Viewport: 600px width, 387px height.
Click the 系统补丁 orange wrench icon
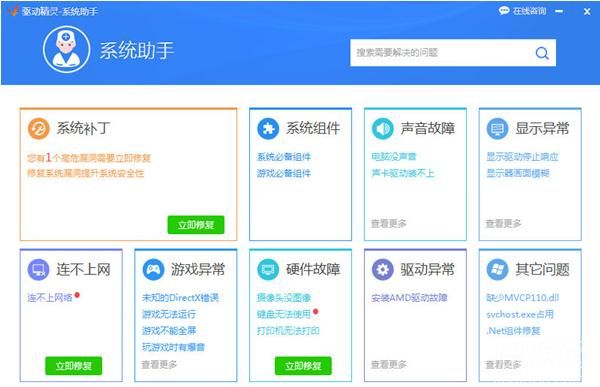click(39, 128)
